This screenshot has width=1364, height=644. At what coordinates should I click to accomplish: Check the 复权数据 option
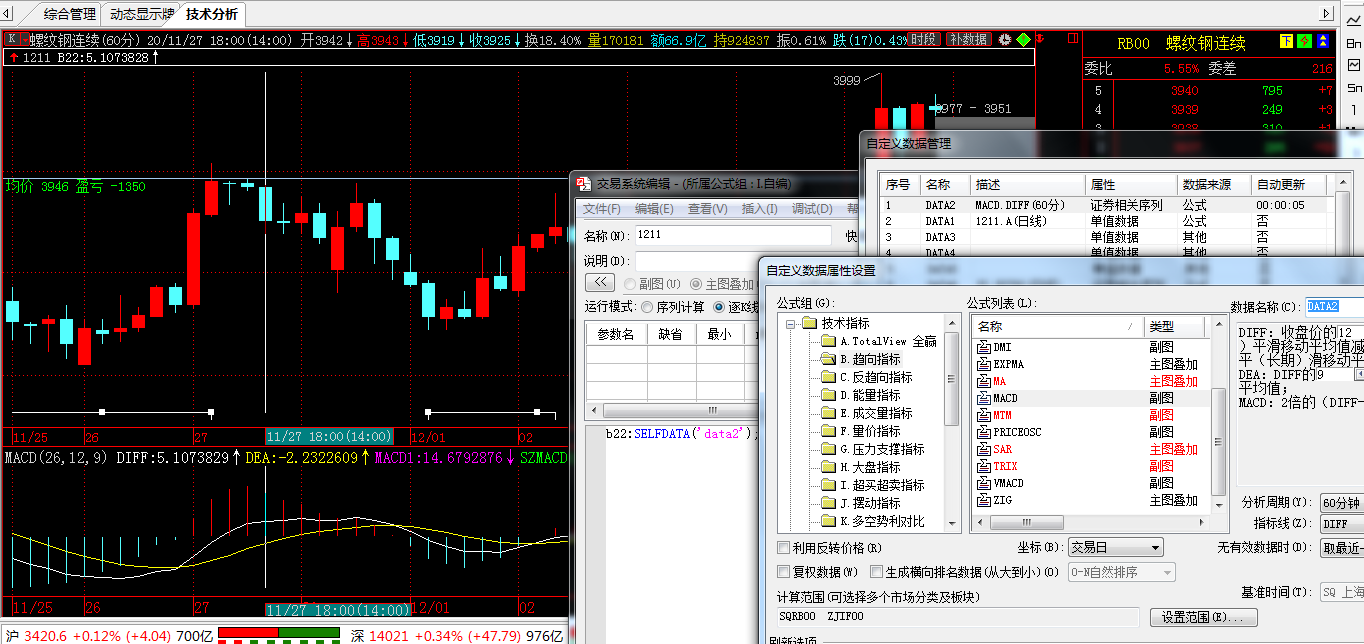point(784,572)
